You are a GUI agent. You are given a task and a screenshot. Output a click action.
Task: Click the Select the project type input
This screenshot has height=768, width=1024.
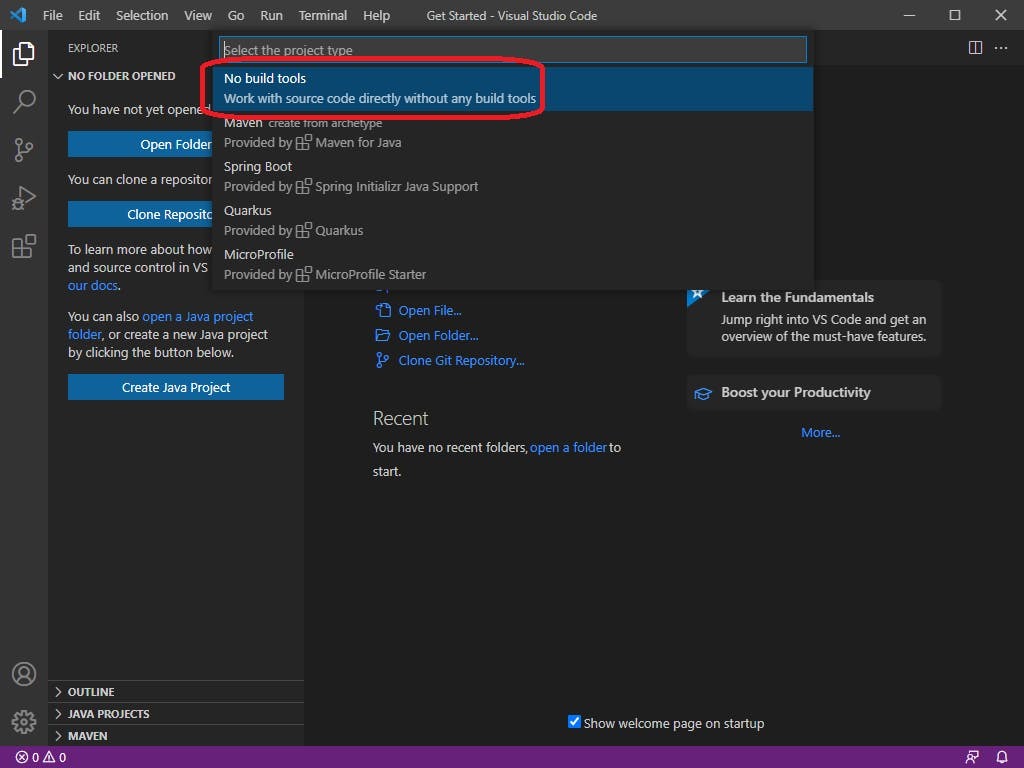point(512,50)
